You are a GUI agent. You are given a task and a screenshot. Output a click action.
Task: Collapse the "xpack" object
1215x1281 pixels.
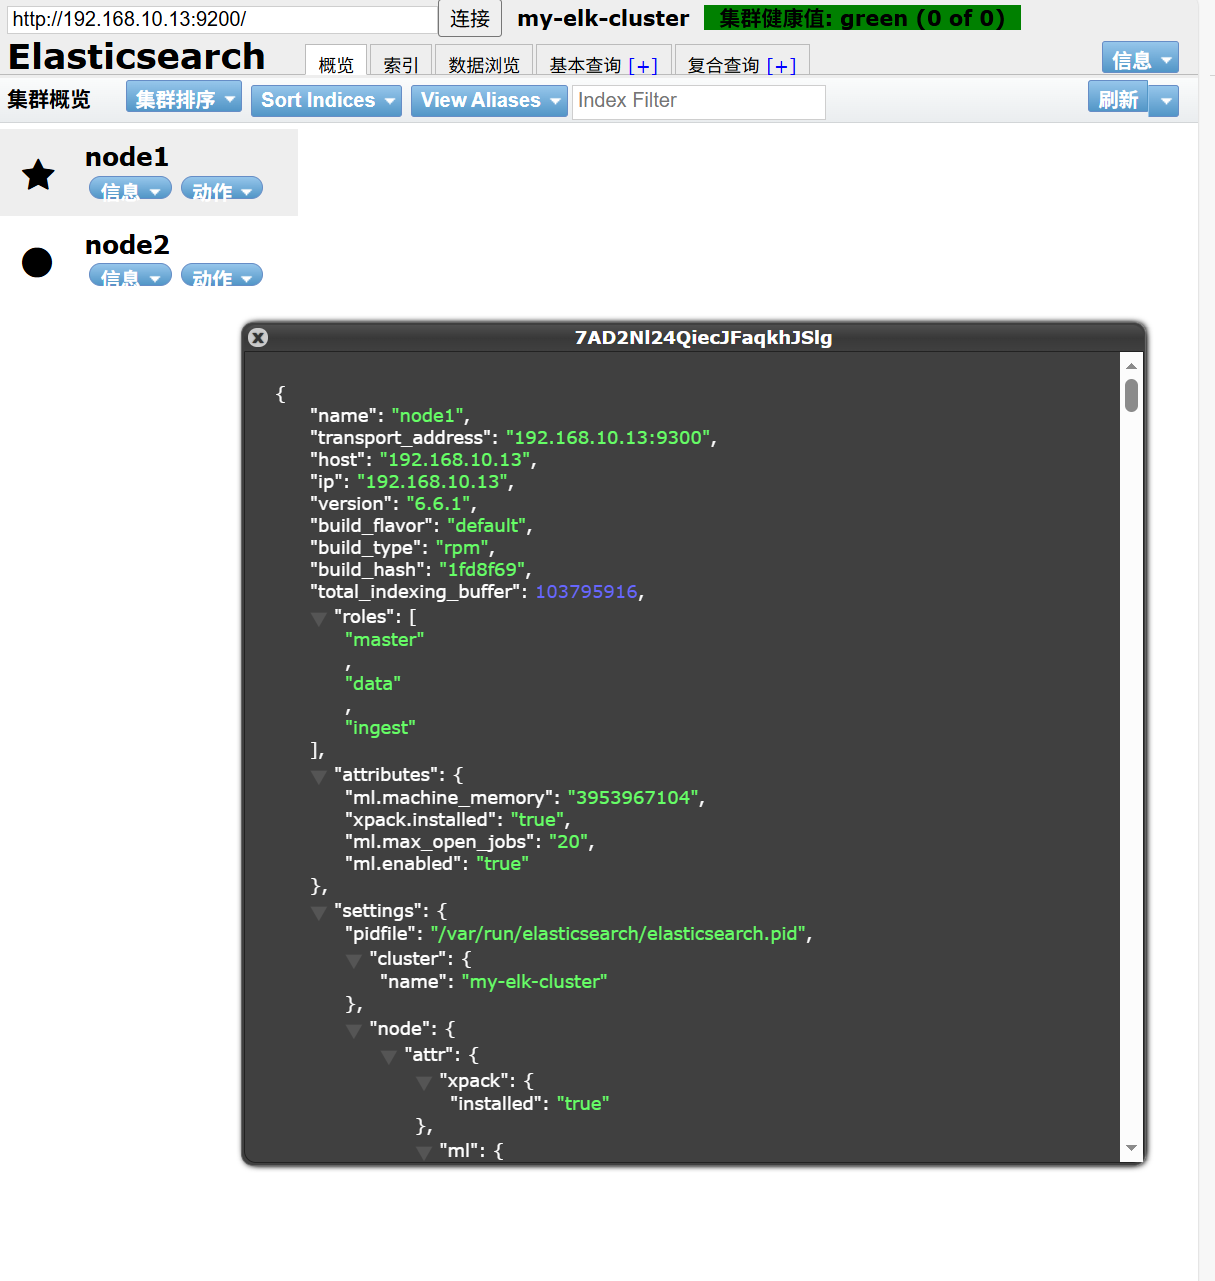[x=424, y=1082]
